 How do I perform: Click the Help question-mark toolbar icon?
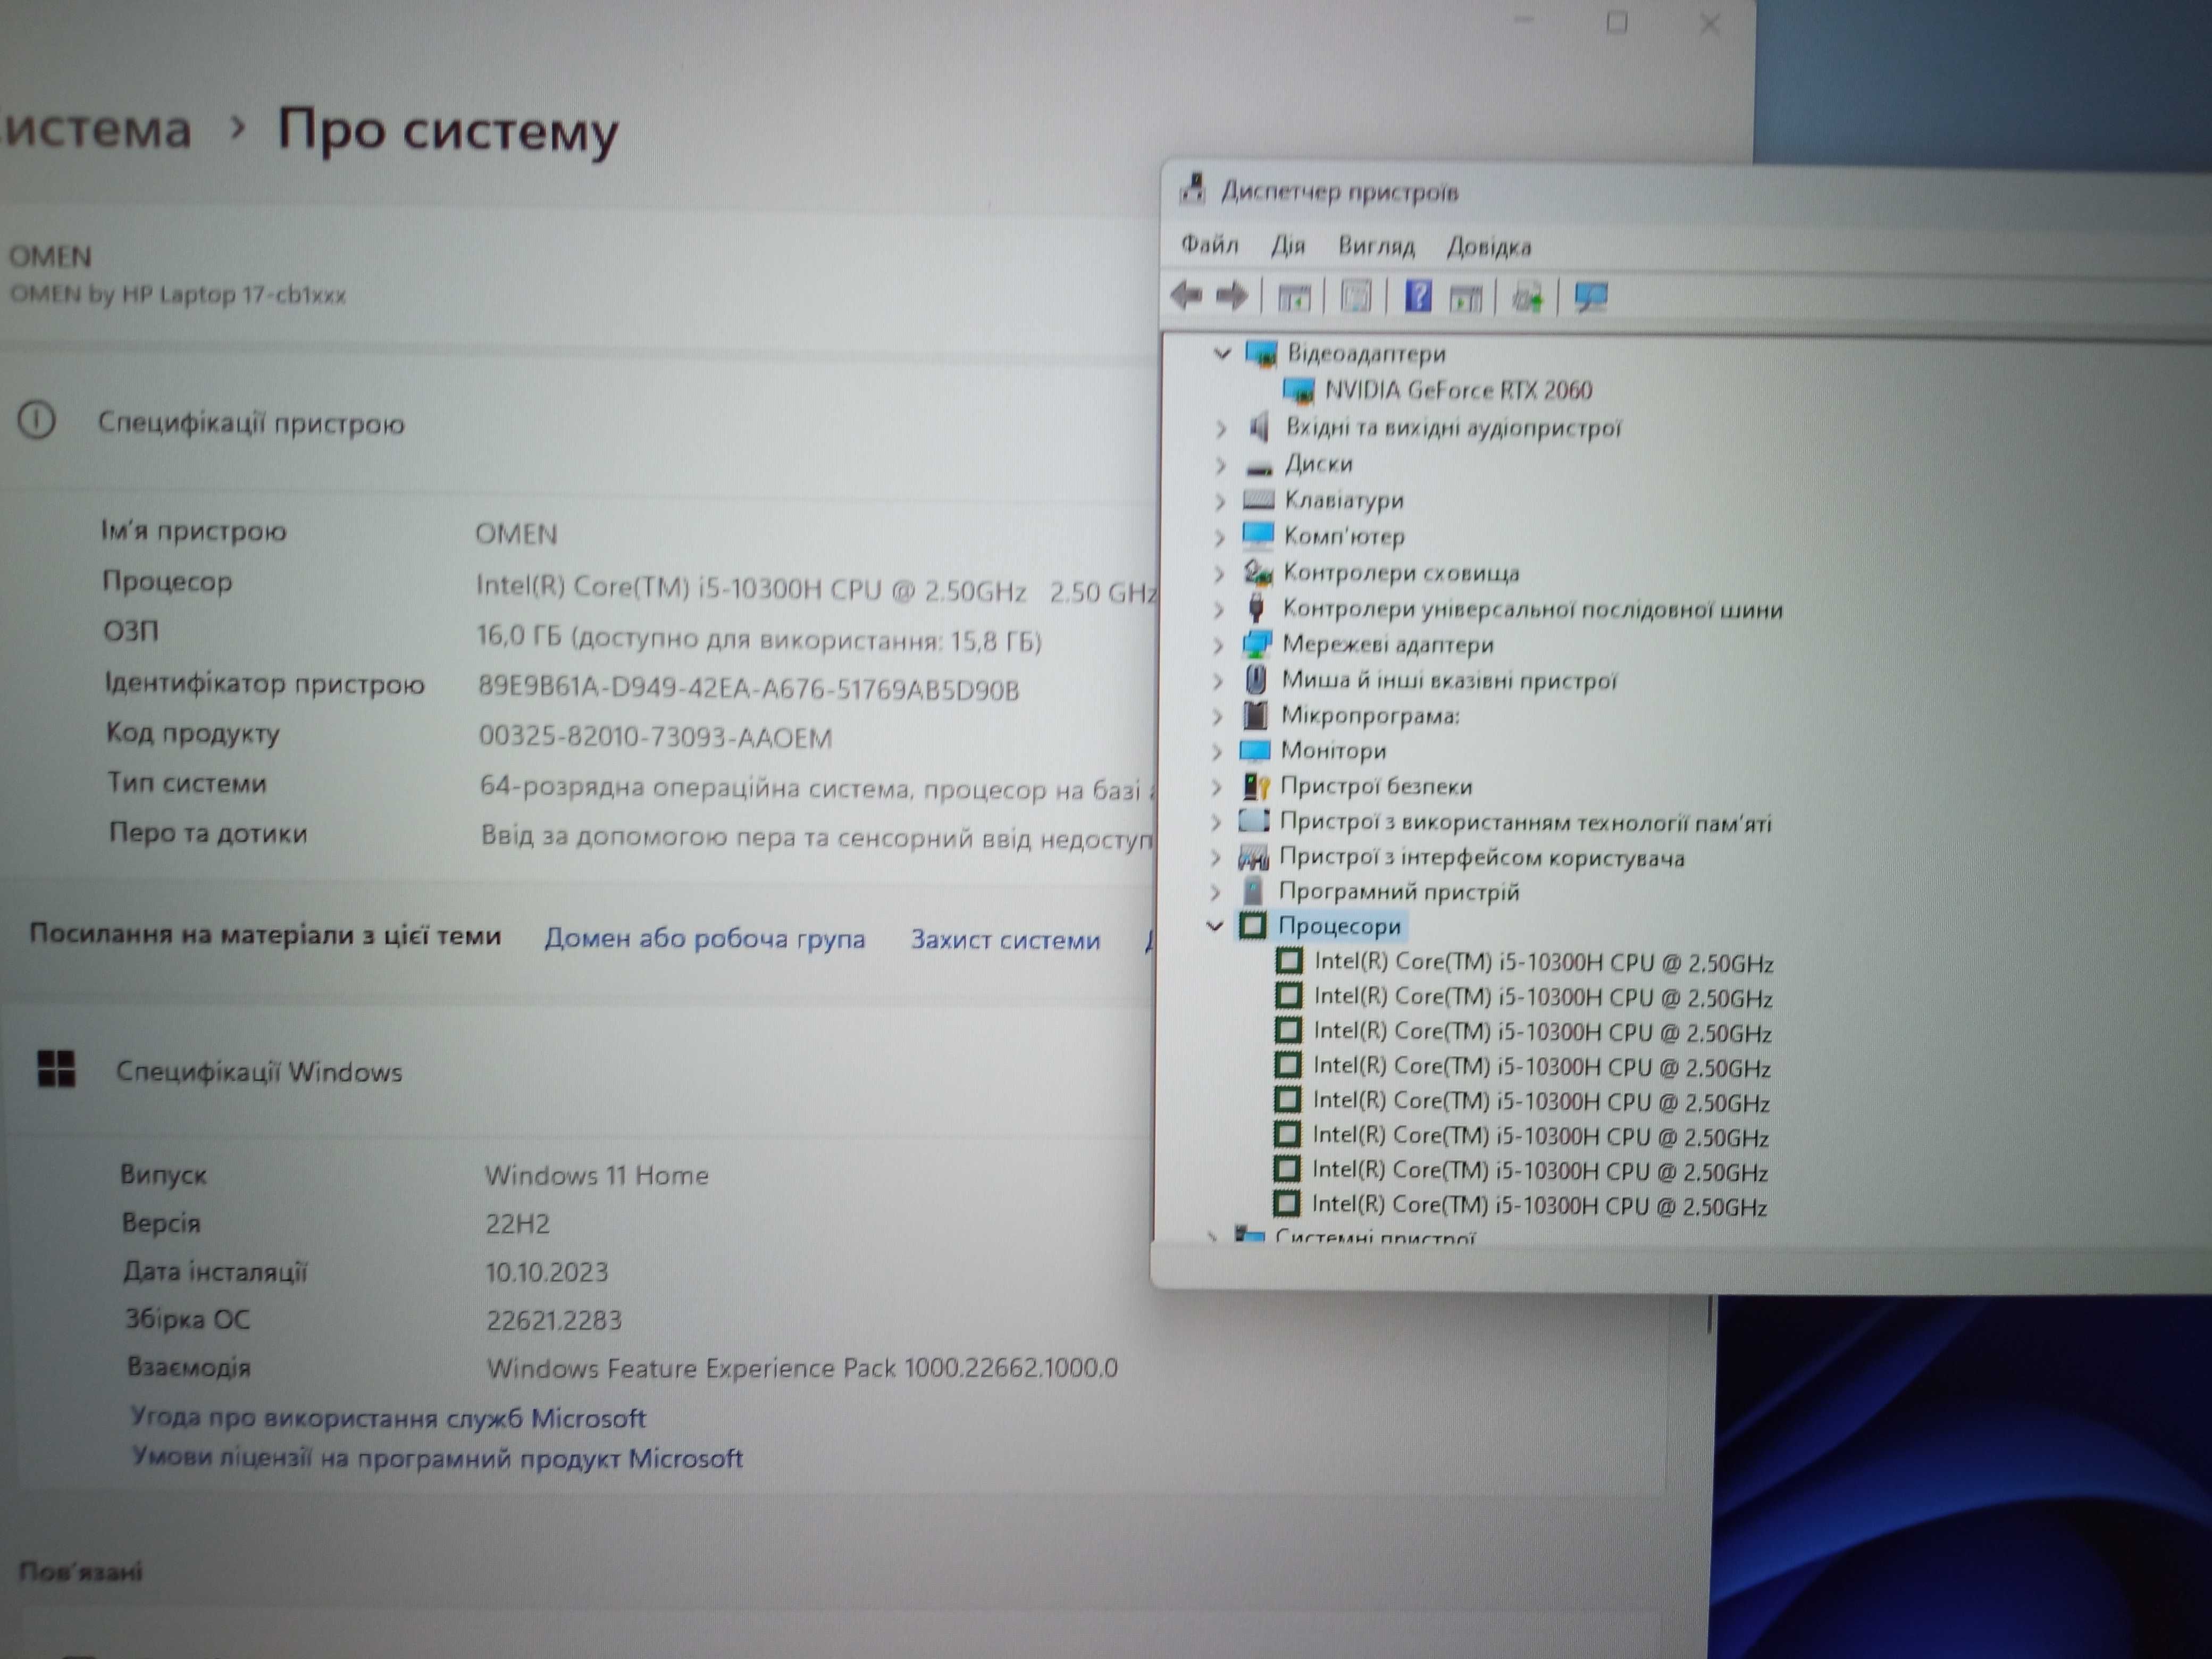[1418, 296]
